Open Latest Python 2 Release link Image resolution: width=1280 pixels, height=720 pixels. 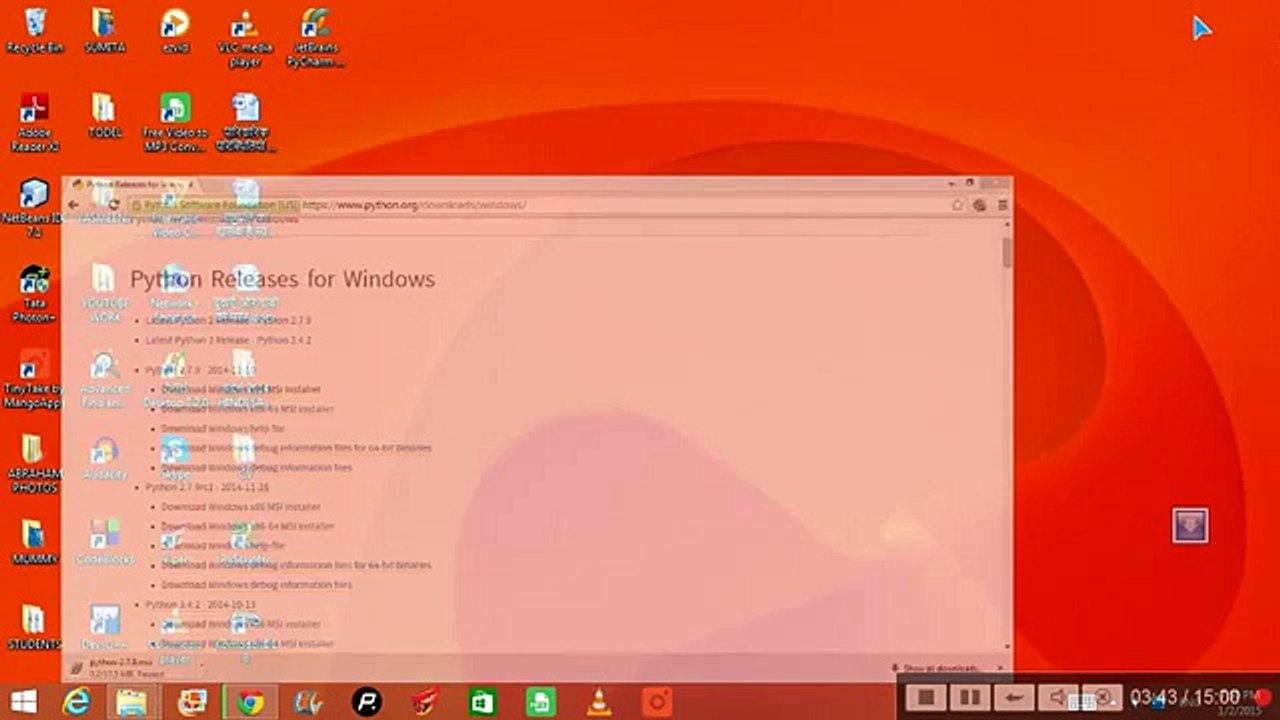(x=228, y=320)
